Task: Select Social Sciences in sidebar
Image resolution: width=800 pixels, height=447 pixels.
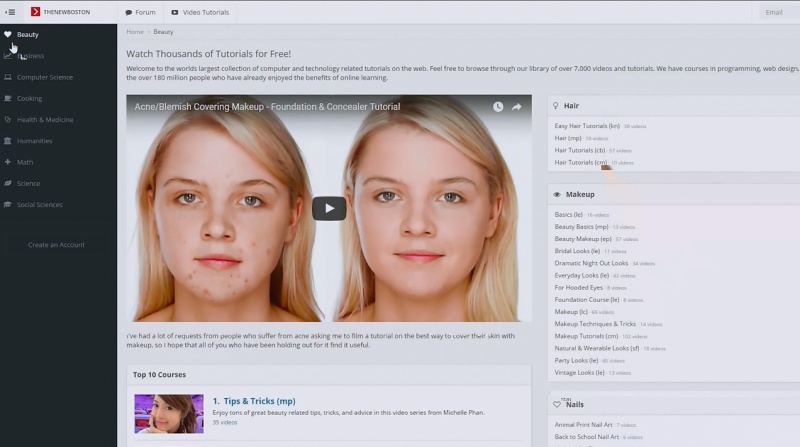Action: tap(39, 205)
